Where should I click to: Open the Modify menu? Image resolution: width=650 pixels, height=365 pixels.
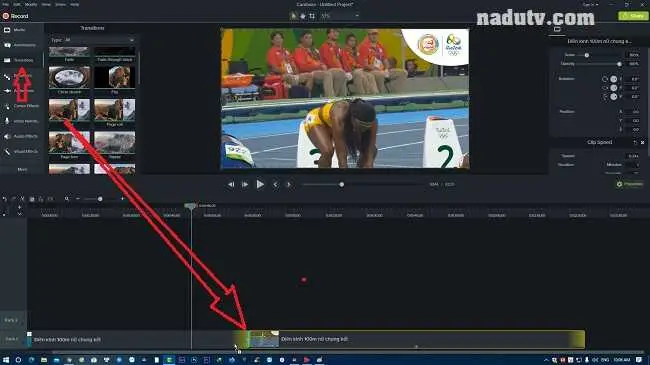tap(31, 4)
